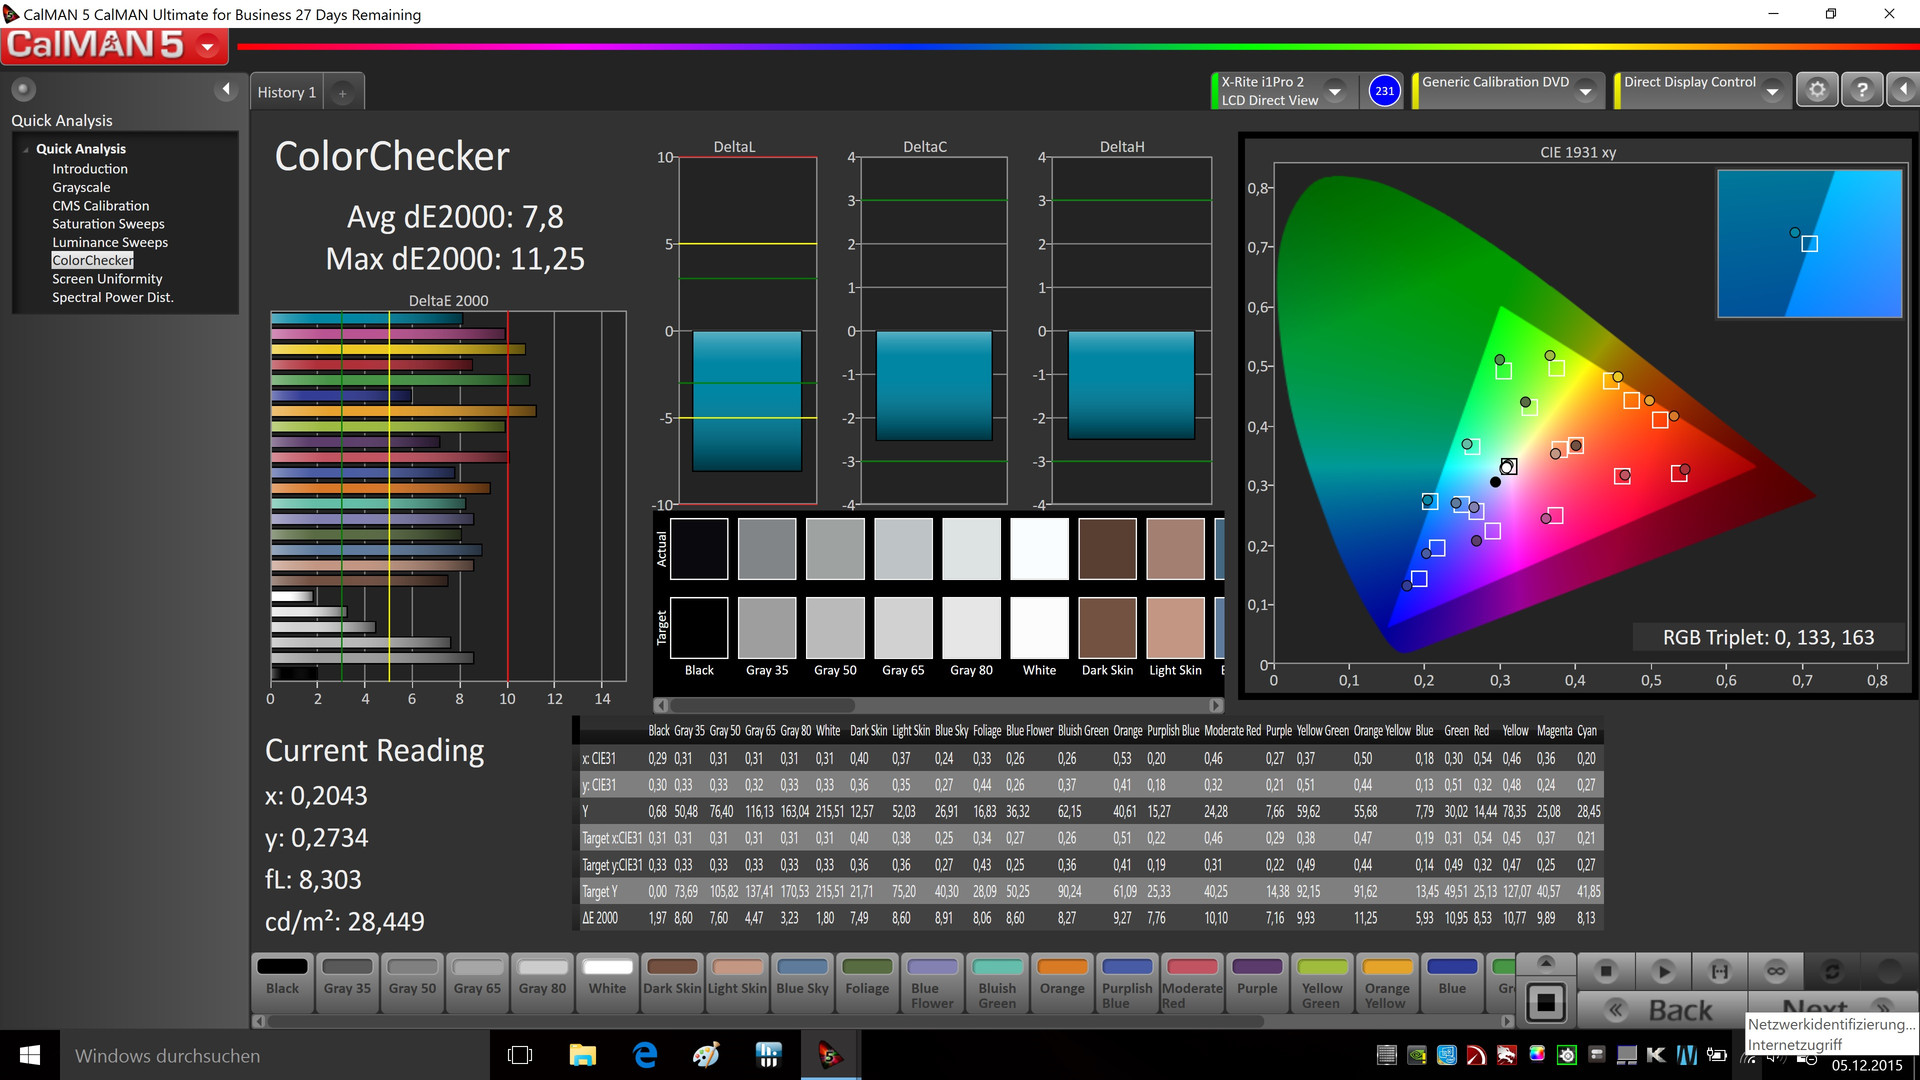Screen dimensions: 1920x1080
Task: Click the help question mark button
Action: (x=1861, y=91)
